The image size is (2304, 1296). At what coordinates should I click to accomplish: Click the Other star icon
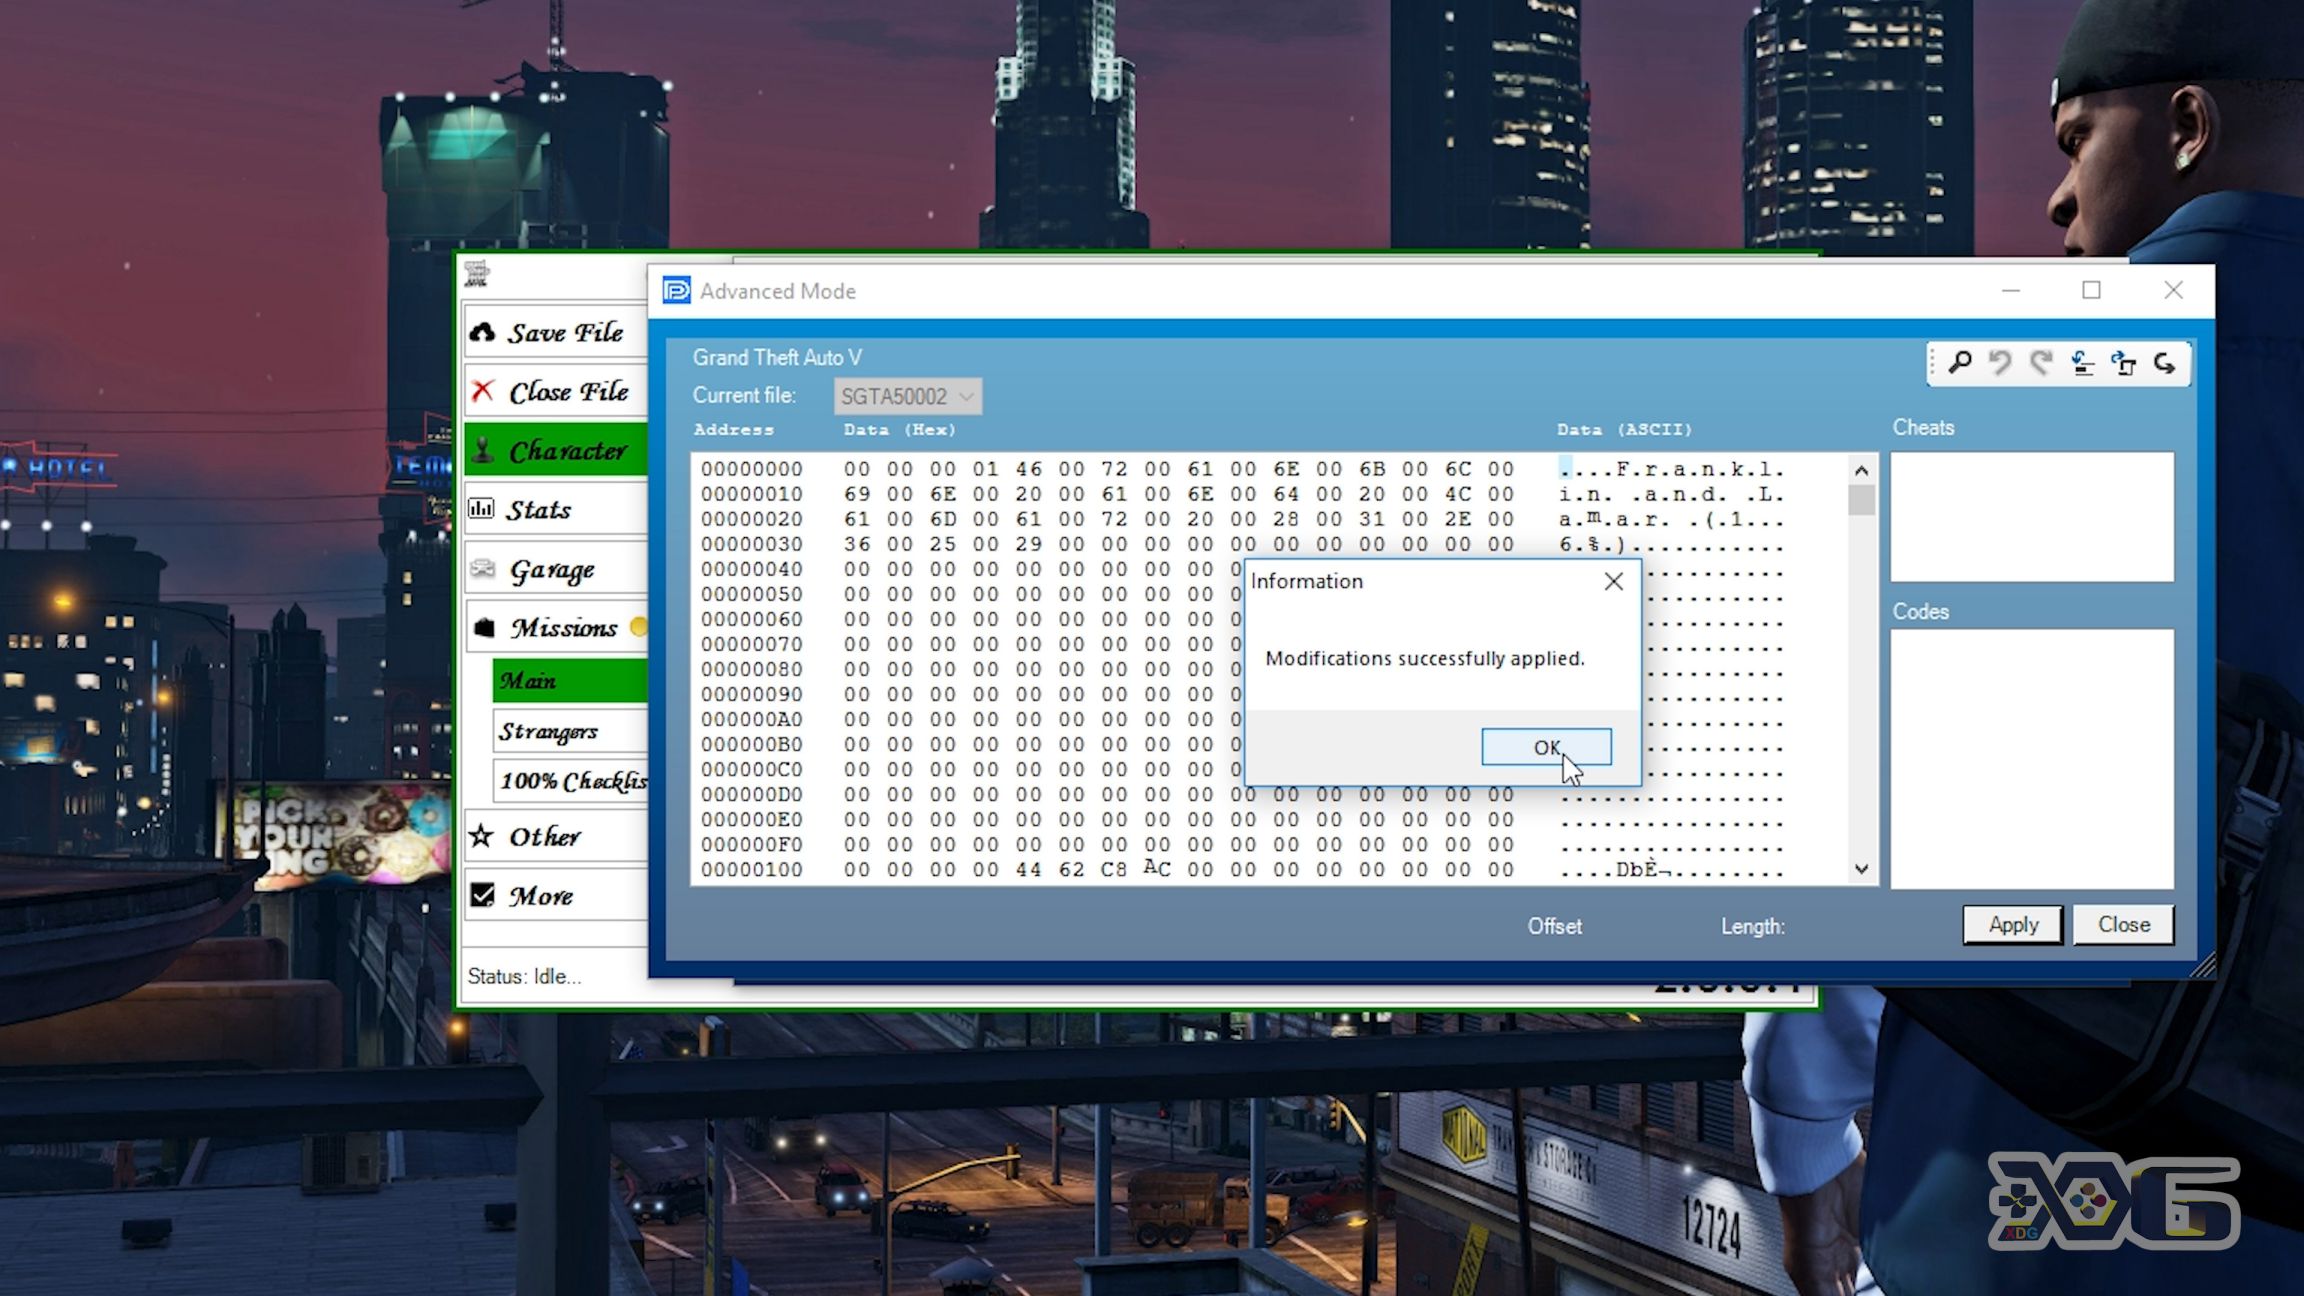click(x=482, y=835)
